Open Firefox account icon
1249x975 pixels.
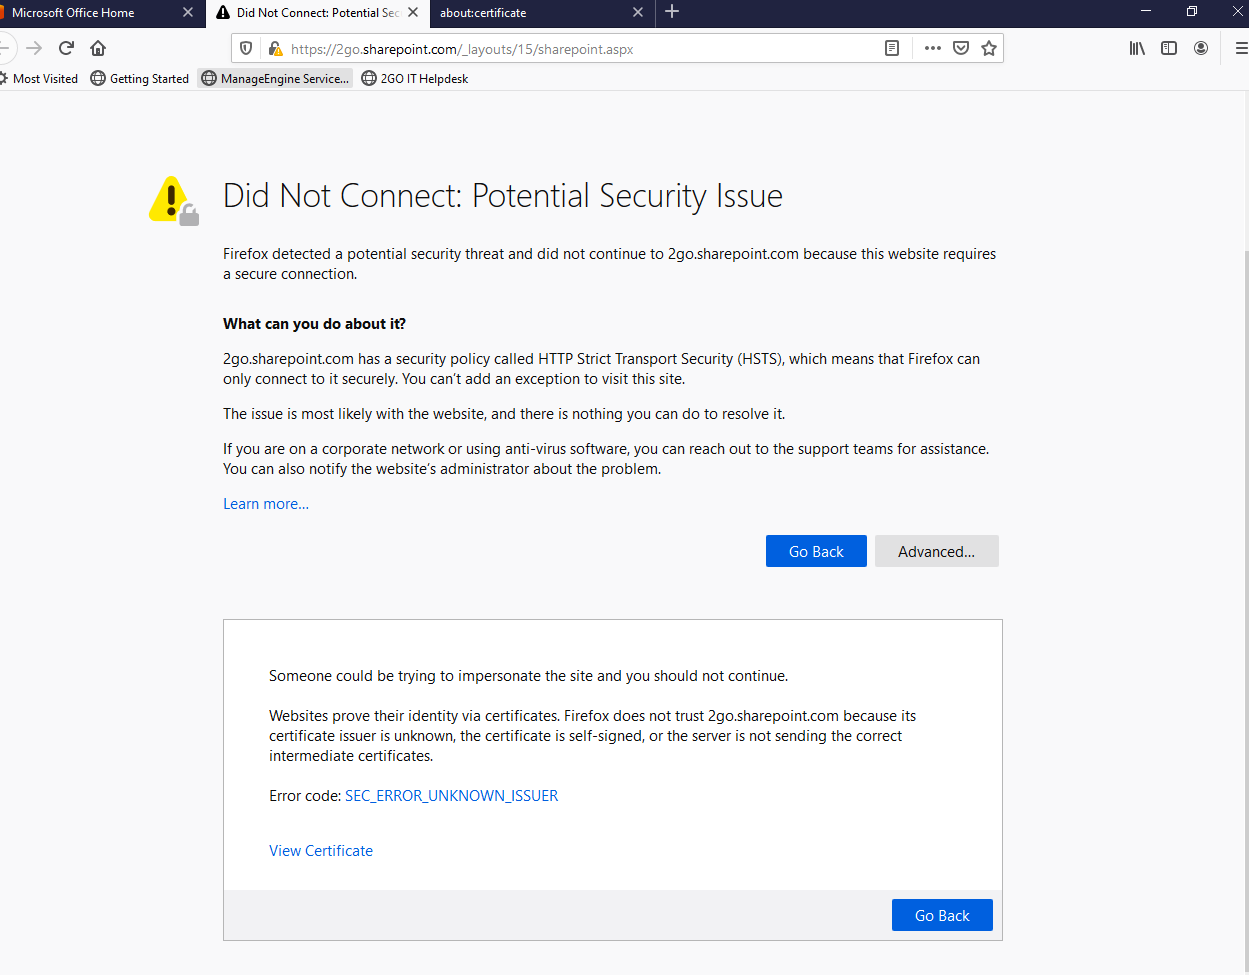tap(1201, 48)
